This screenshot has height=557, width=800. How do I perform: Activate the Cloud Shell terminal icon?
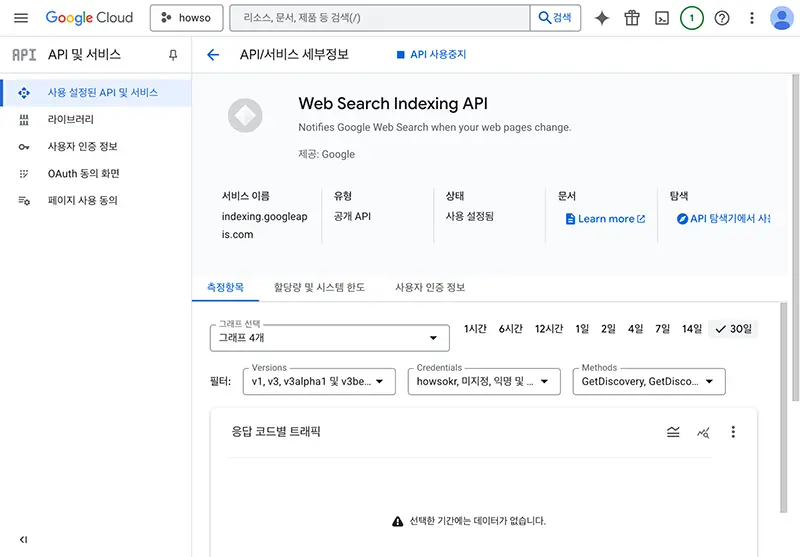662,18
